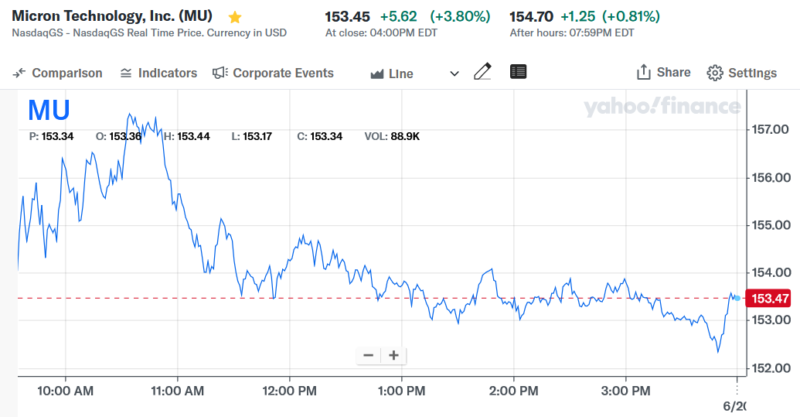Open the Comparison tool

58,73
